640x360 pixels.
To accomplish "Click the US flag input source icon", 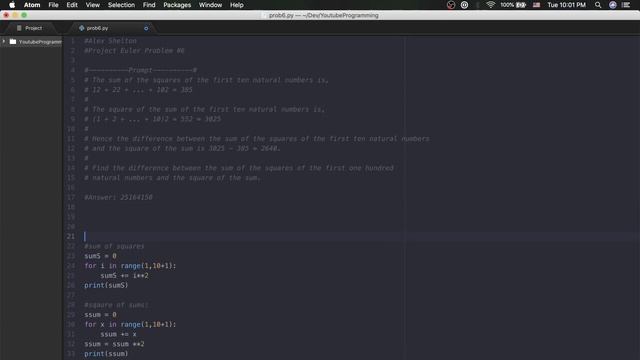I will pyautogui.click(x=536, y=5).
